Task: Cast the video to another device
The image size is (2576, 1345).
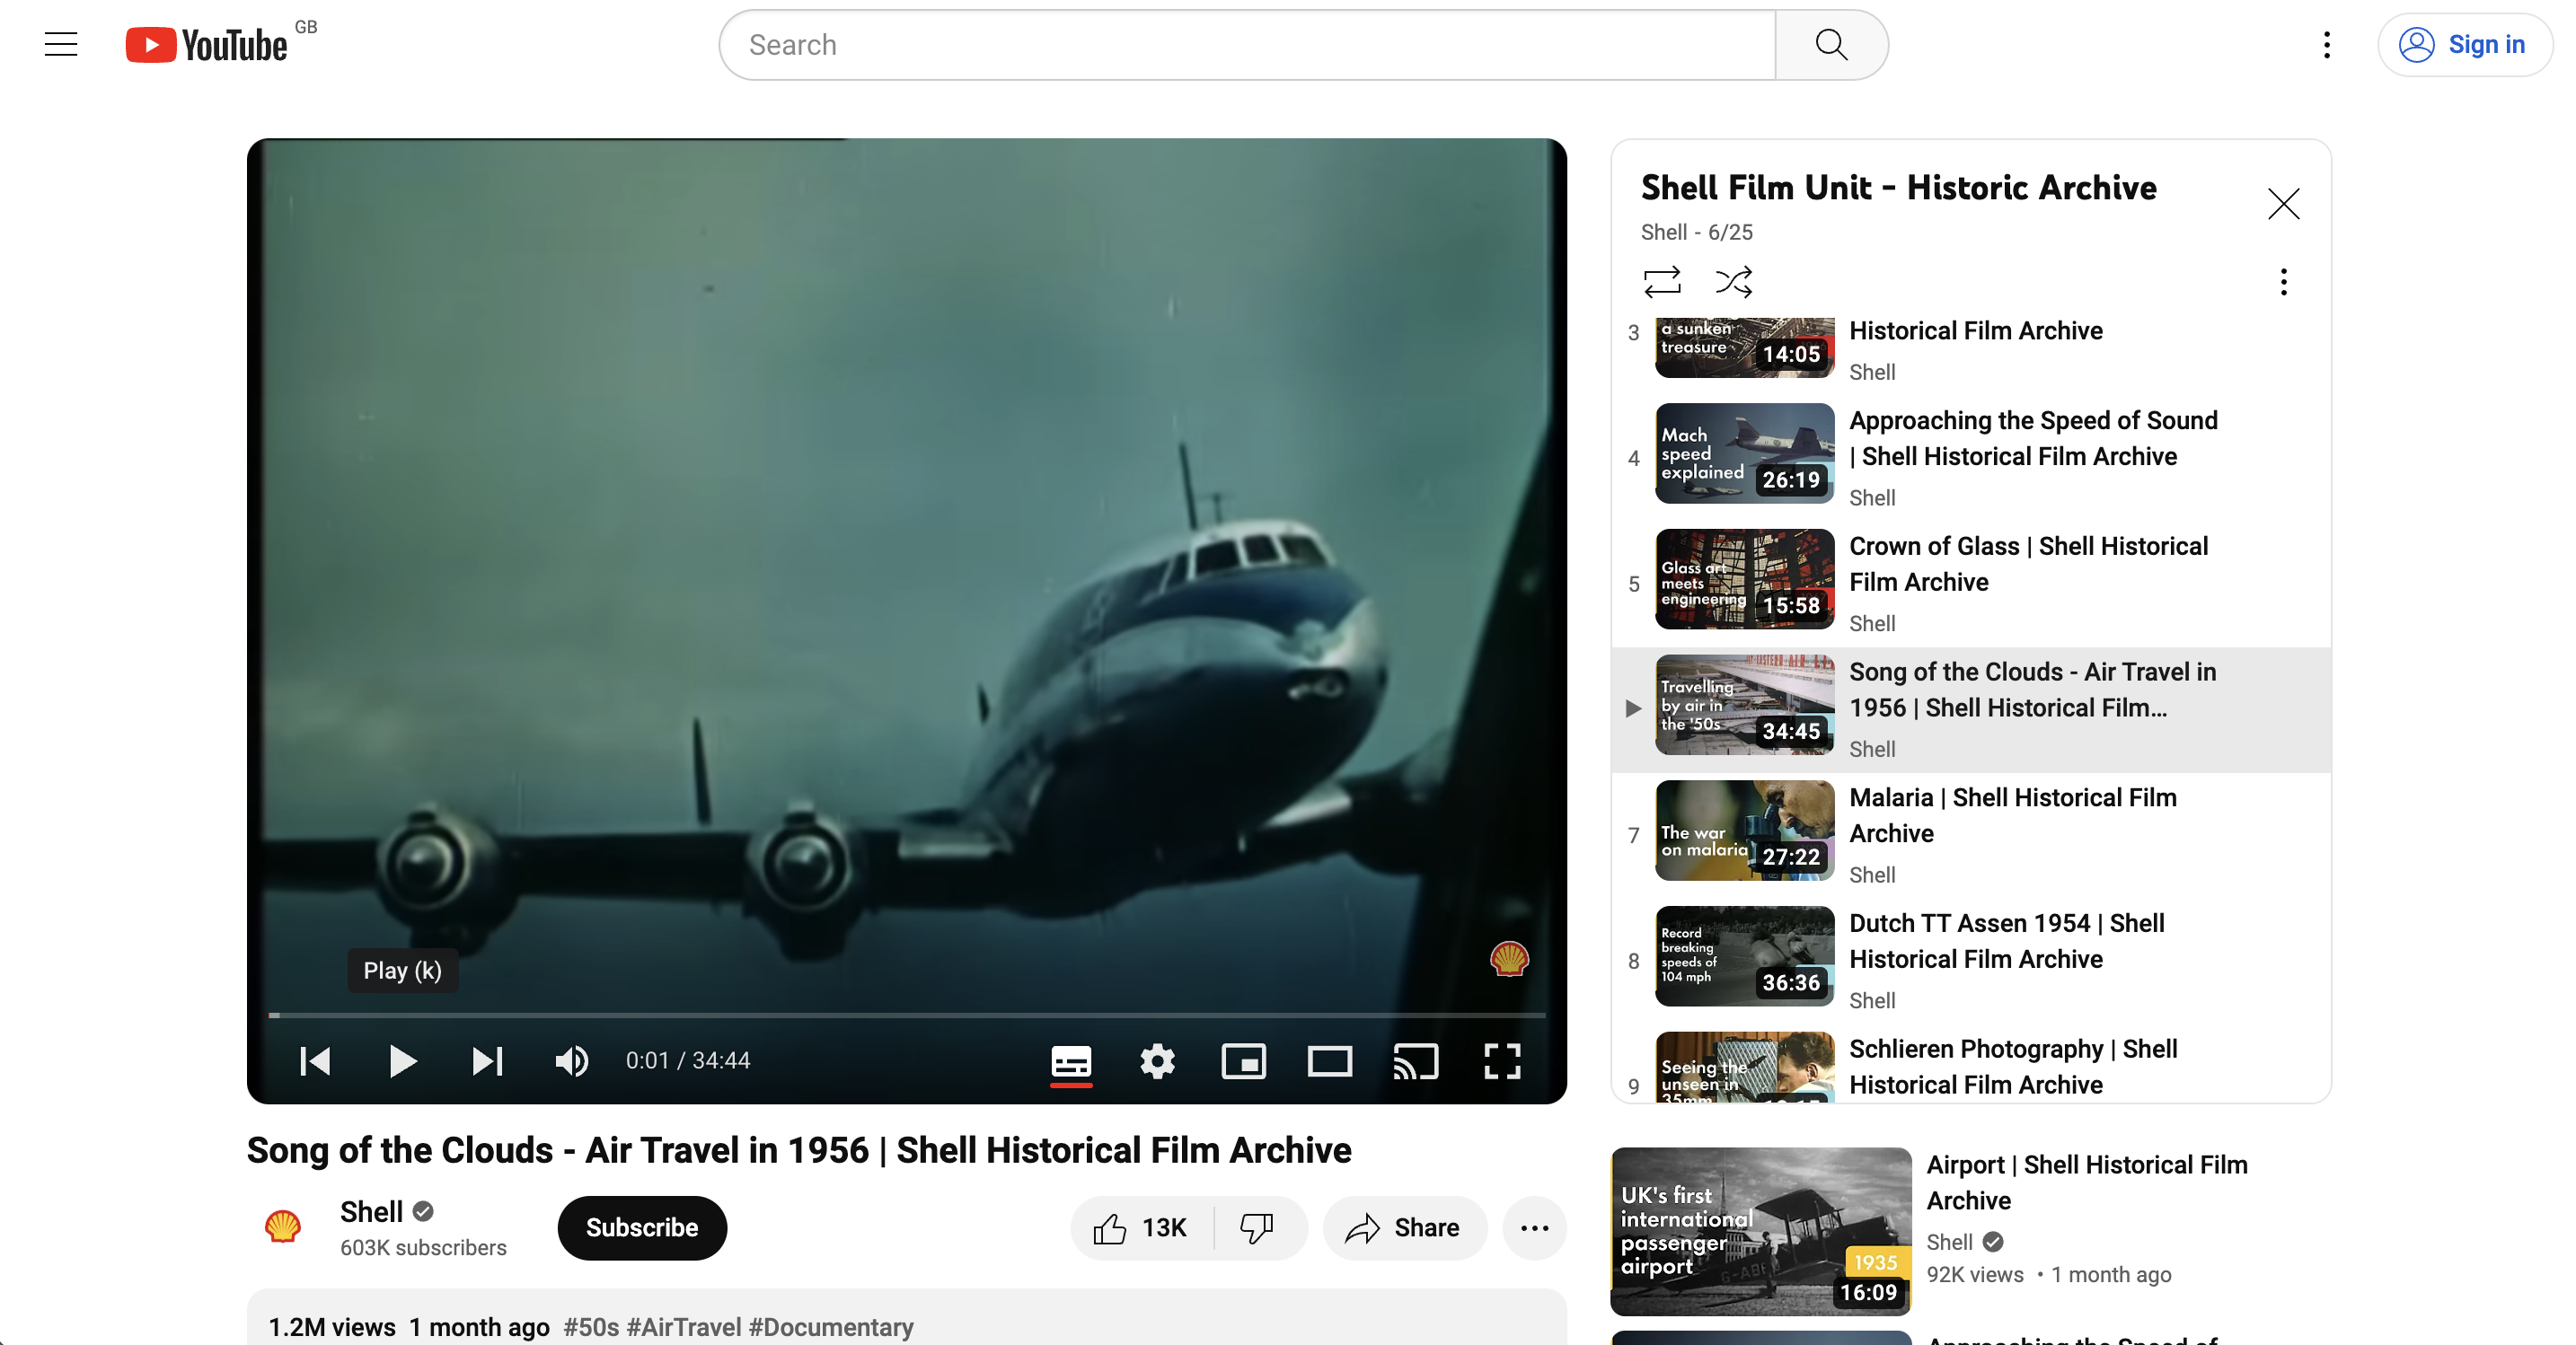Action: (1416, 1061)
